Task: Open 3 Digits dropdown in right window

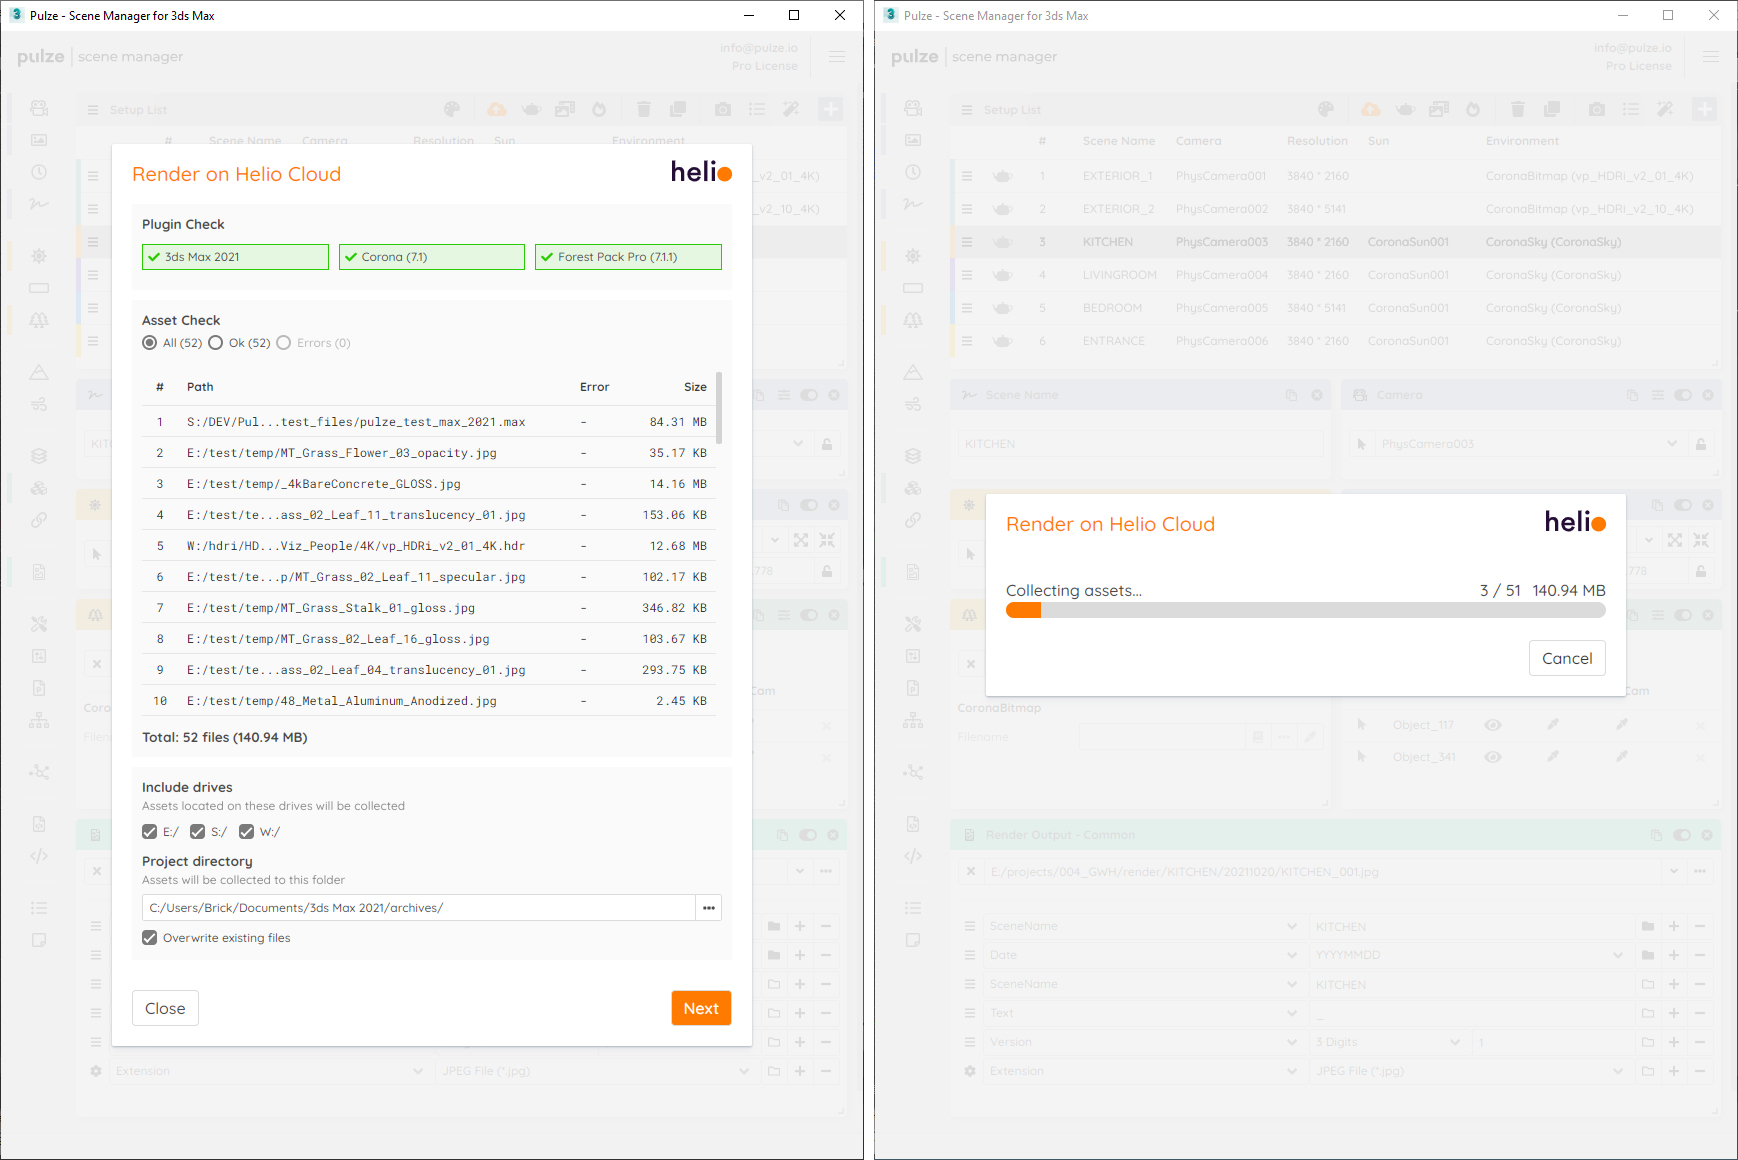Action: pos(1387,1042)
